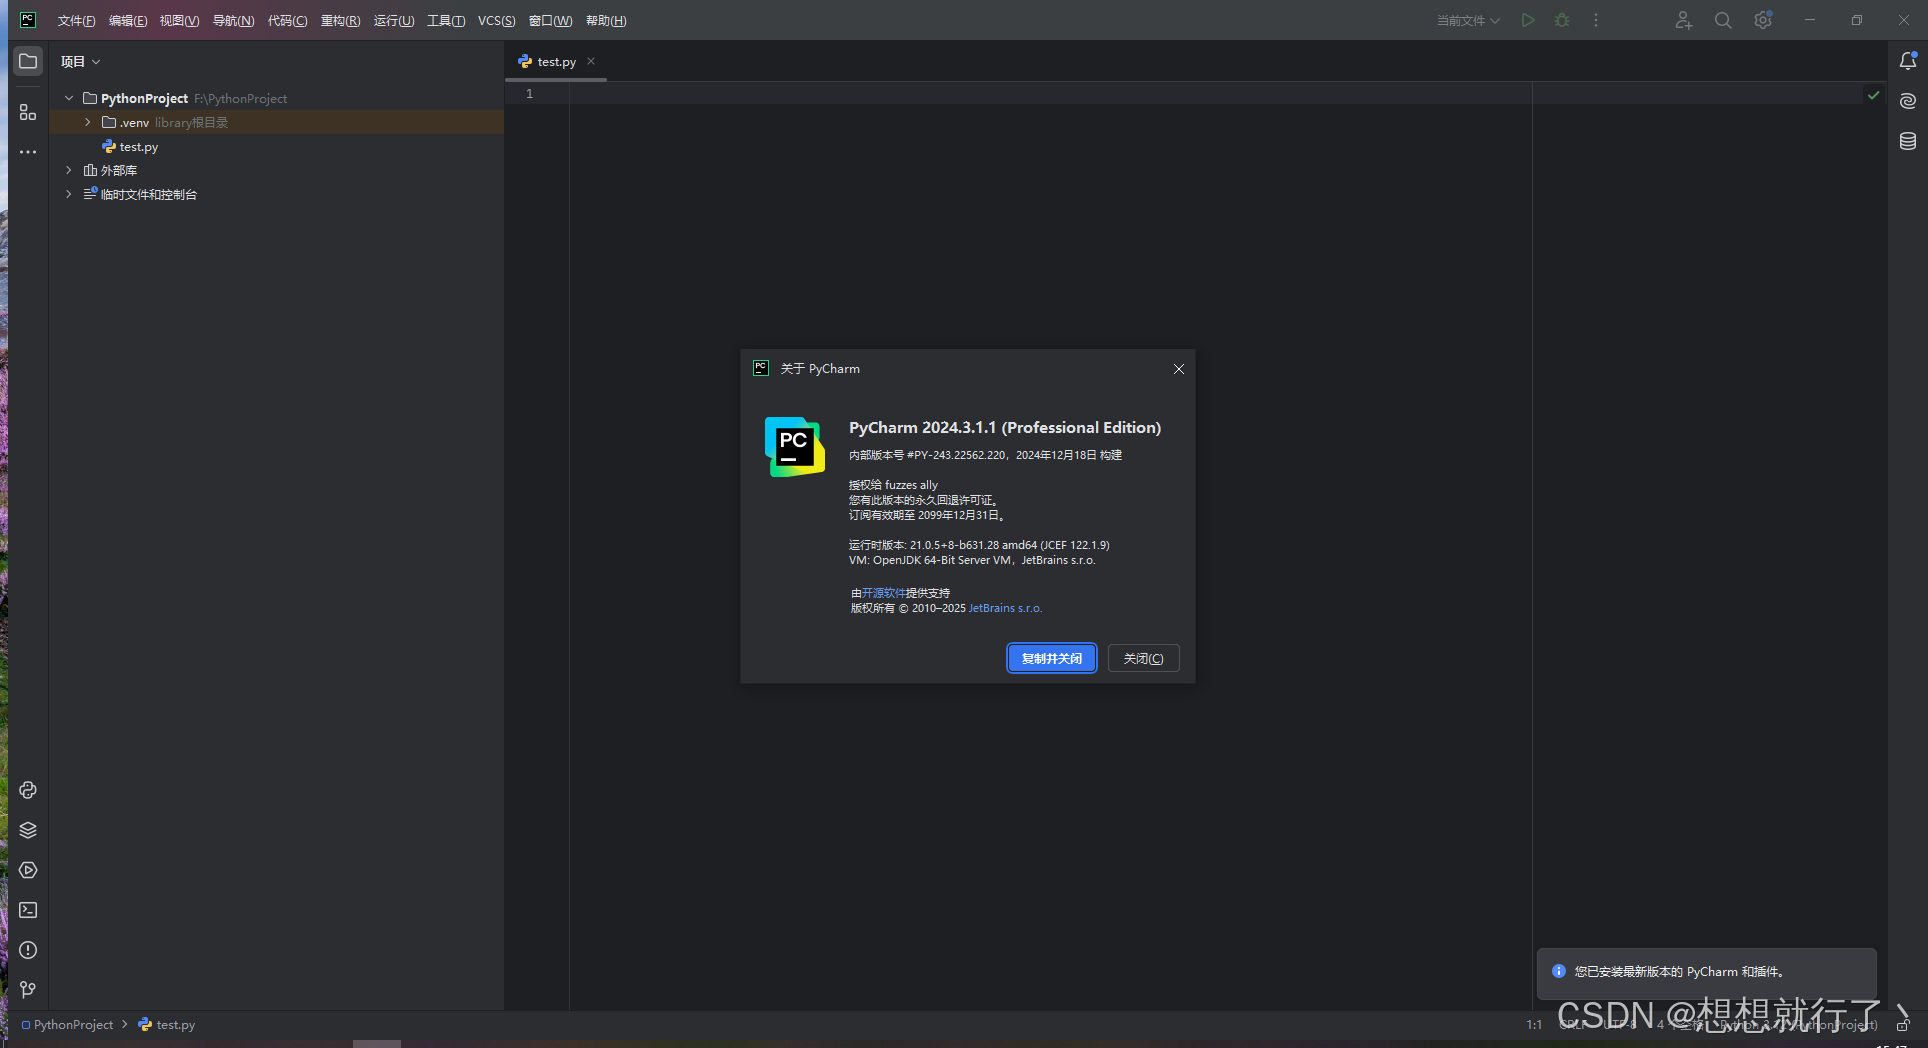Collapse the PythonProject root folder
The height and width of the screenshot is (1048, 1928).
(x=69, y=98)
